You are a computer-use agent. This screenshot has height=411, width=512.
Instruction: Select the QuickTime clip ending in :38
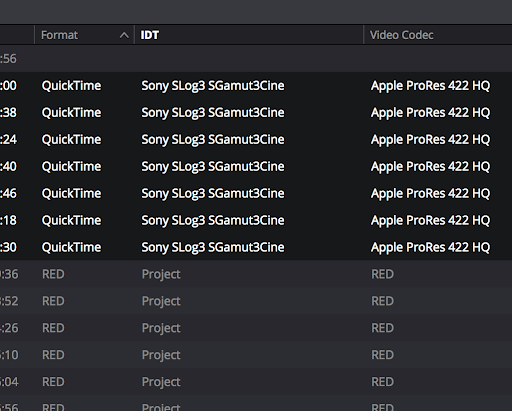pos(256,113)
